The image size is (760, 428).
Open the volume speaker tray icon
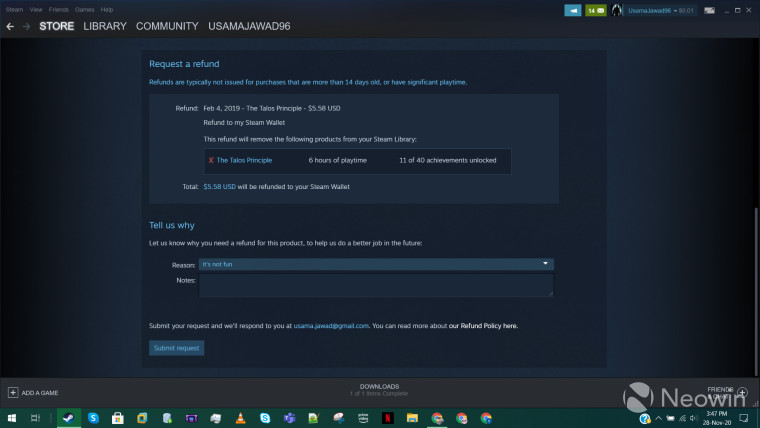coord(694,418)
